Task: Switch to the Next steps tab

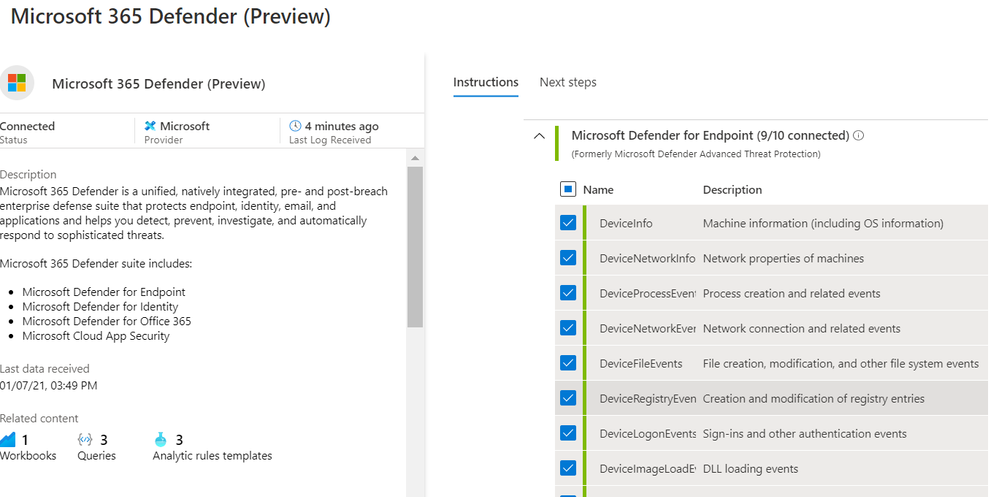Action: pyautogui.click(x=568, y=82)
